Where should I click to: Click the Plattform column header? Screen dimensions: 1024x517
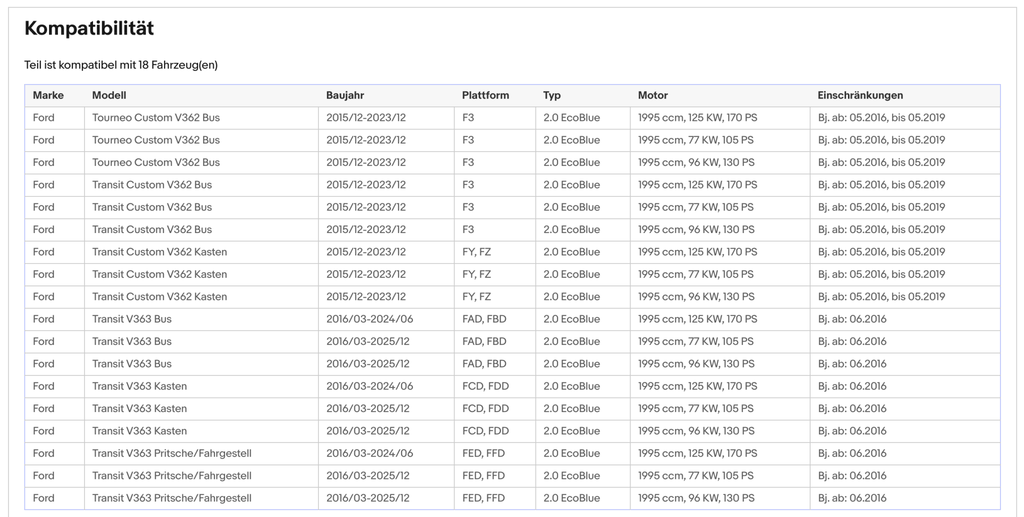click(485, 95)
